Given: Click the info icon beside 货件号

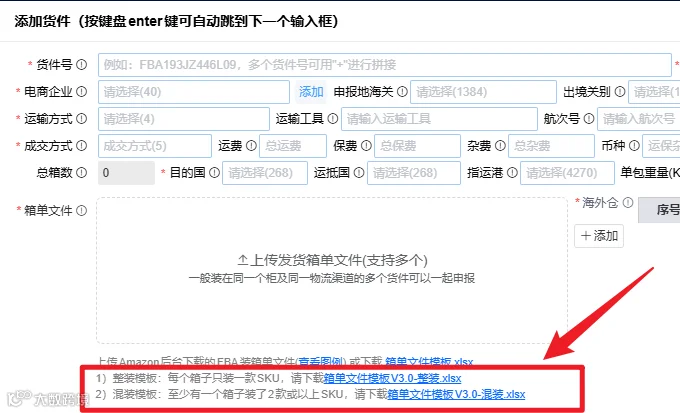Looking at the screenshot, I should point(82,65).
